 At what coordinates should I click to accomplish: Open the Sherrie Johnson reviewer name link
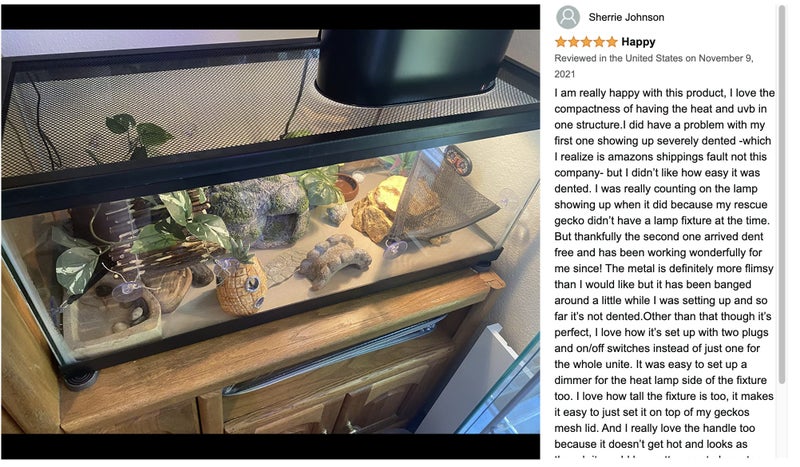coord(626,17)
